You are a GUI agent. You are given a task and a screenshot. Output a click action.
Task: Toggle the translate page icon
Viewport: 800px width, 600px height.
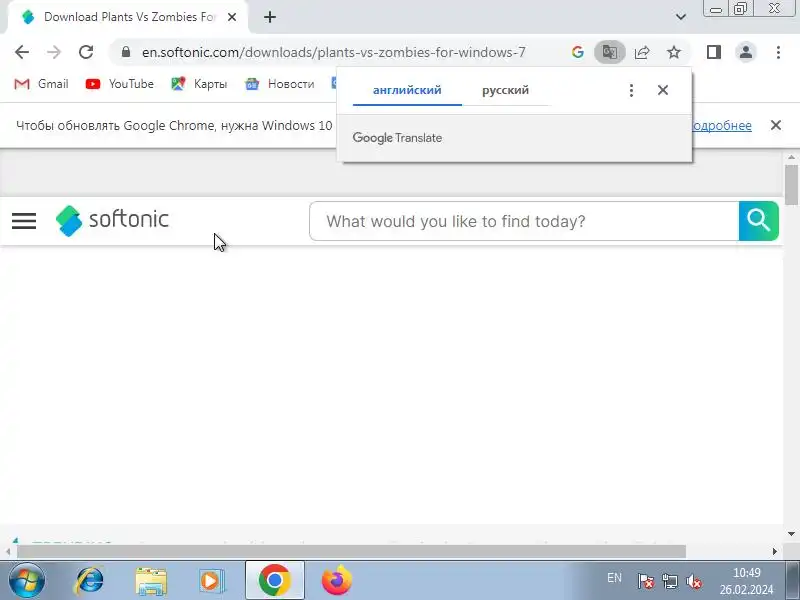pos(610,52)
